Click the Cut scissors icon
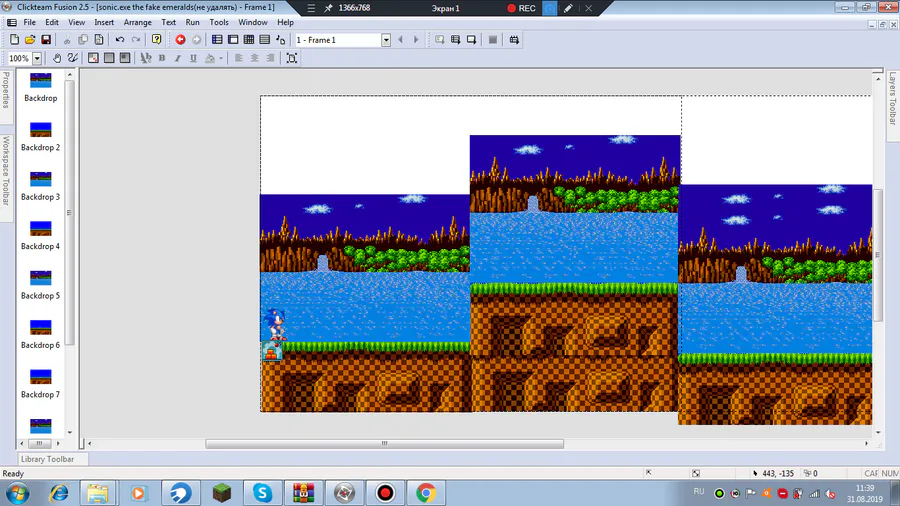 pos(67,40)
